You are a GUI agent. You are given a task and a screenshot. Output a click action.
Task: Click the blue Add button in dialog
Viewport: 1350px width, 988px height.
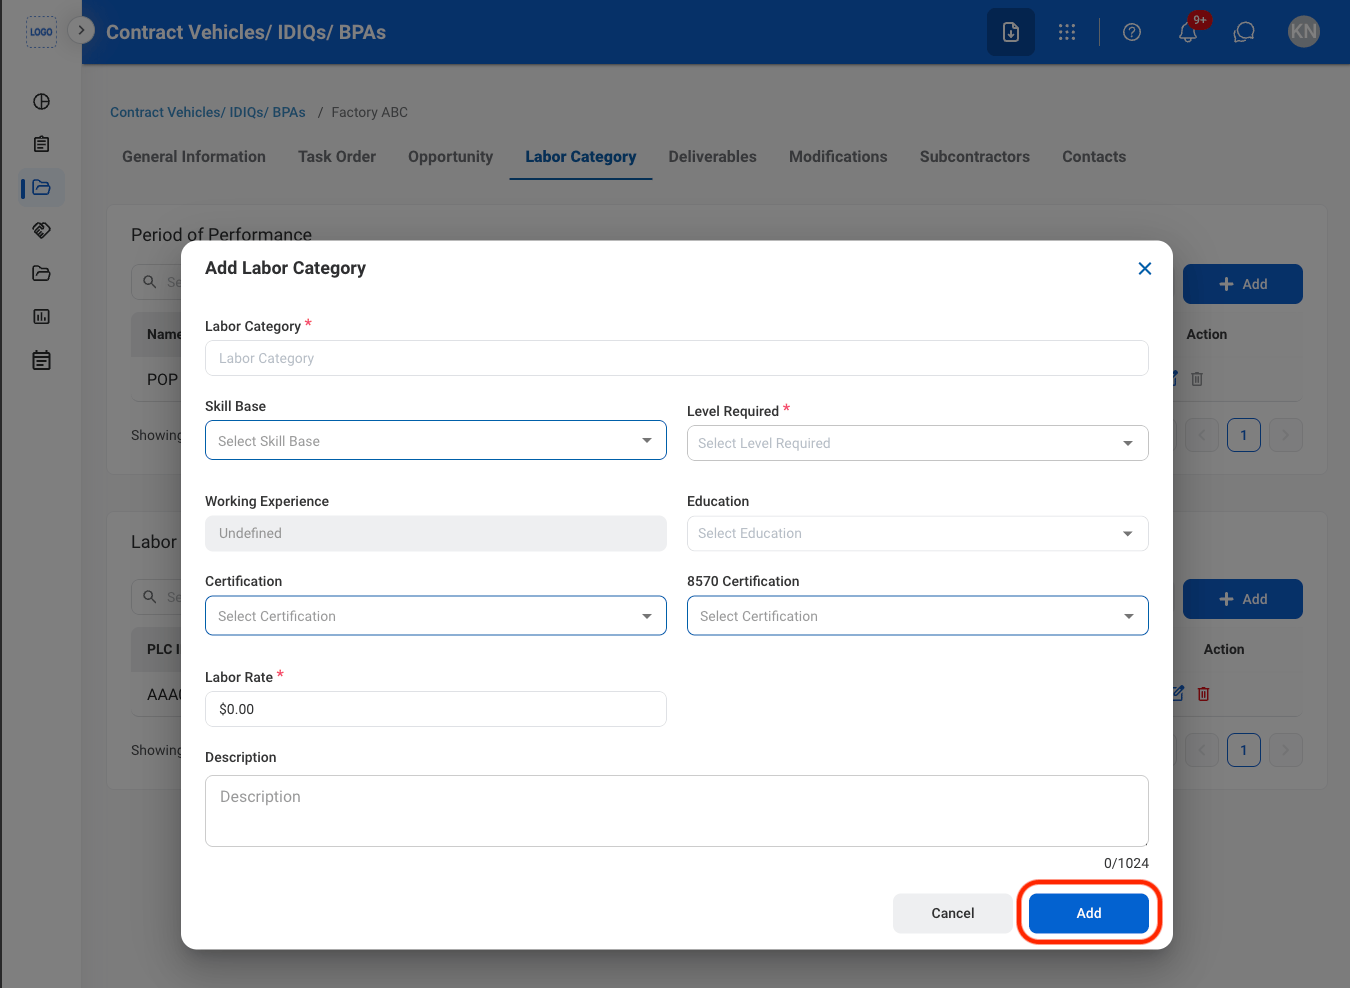point(1089,913)
